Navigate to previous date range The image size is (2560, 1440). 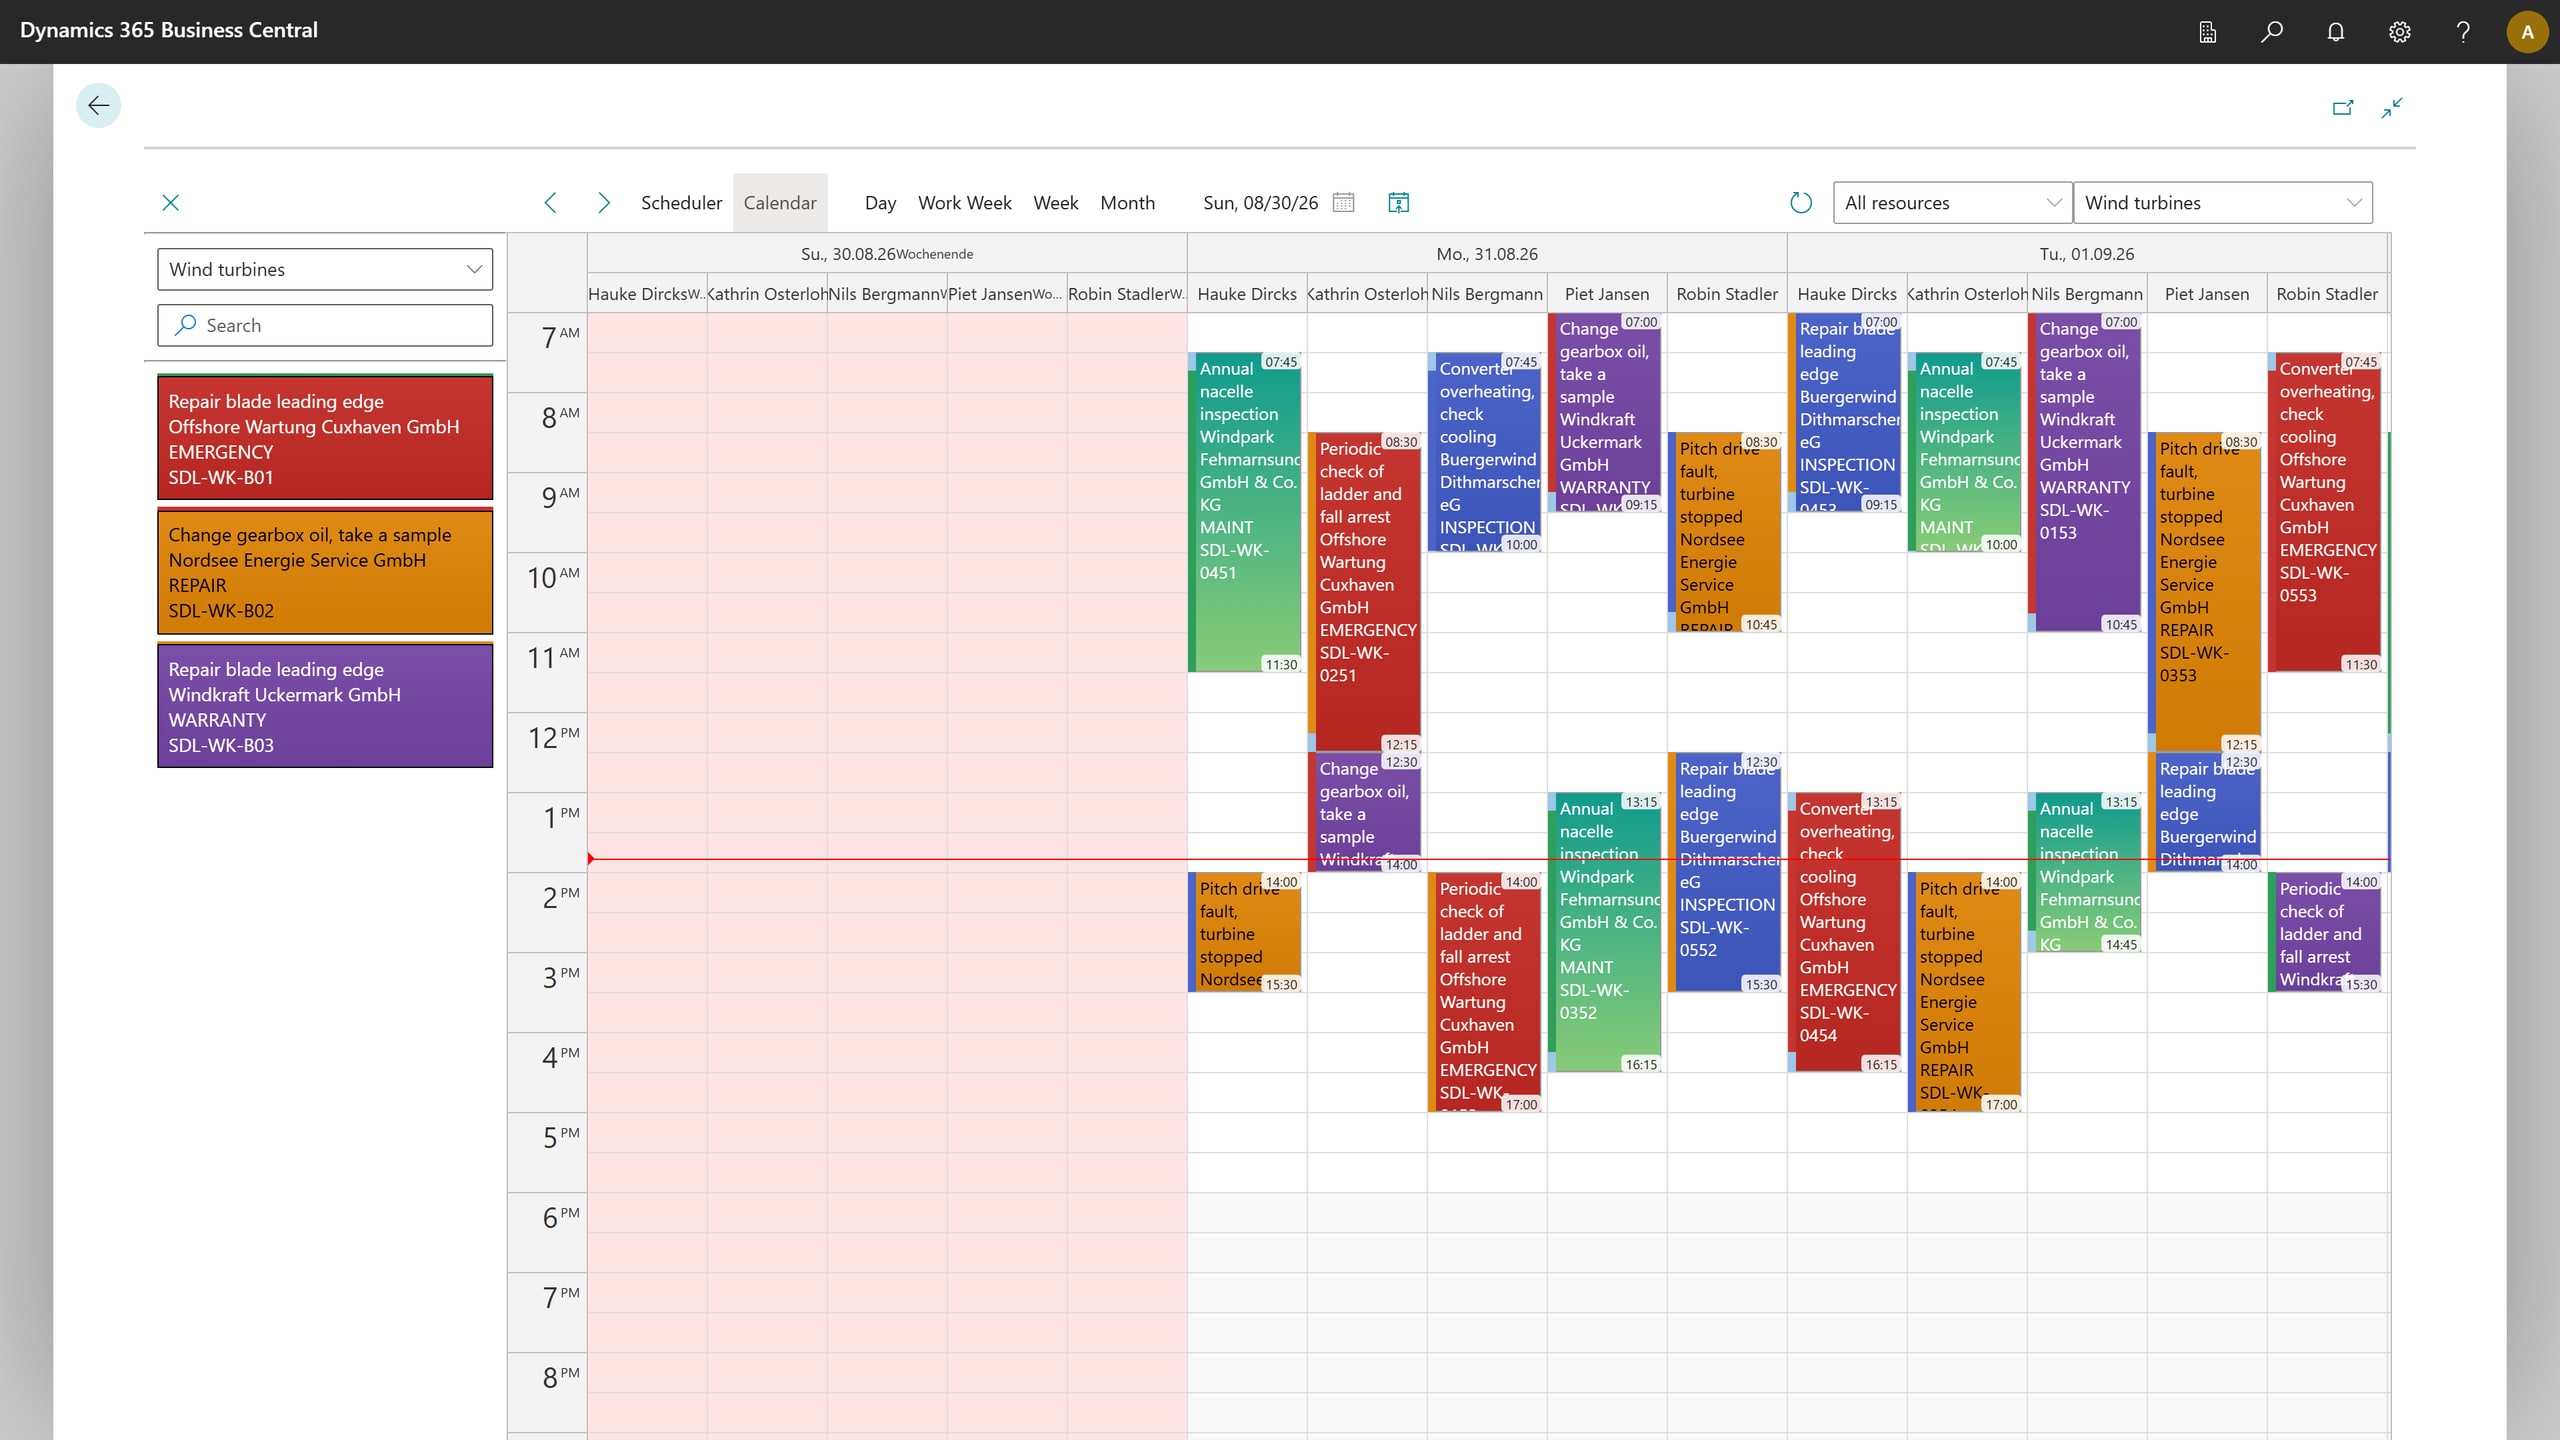point(550,202)
